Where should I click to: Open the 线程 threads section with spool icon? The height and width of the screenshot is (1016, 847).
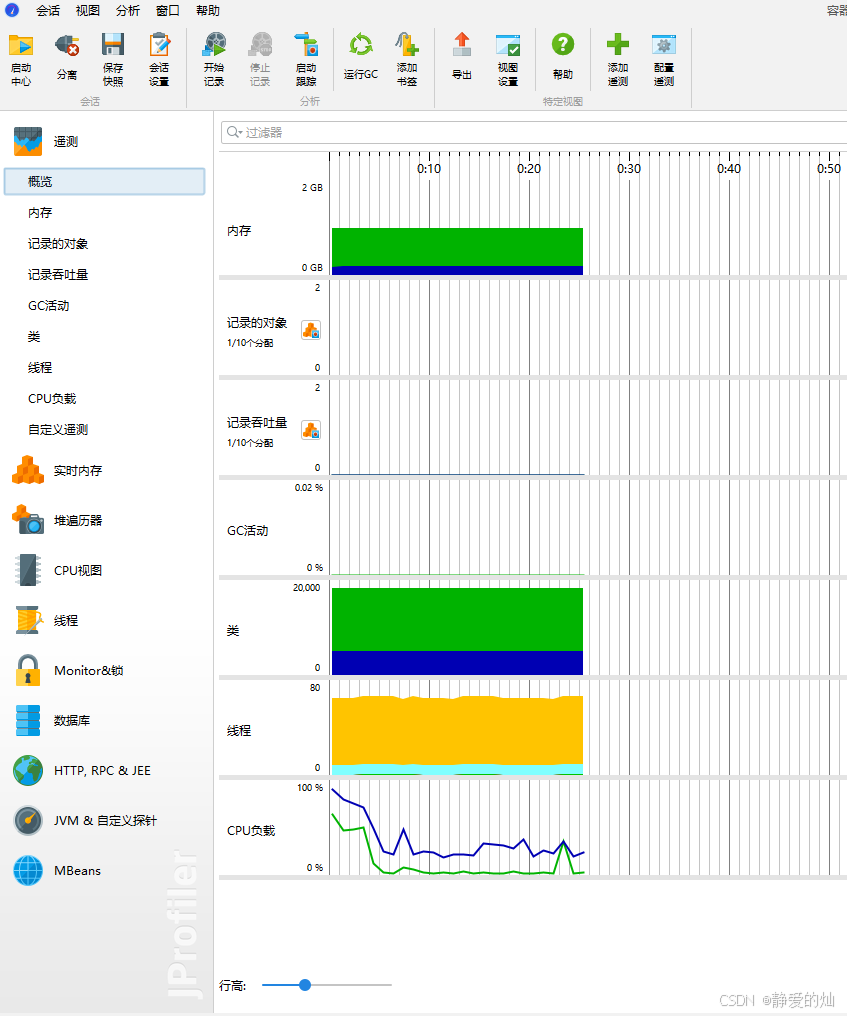[x=45, y=620]
